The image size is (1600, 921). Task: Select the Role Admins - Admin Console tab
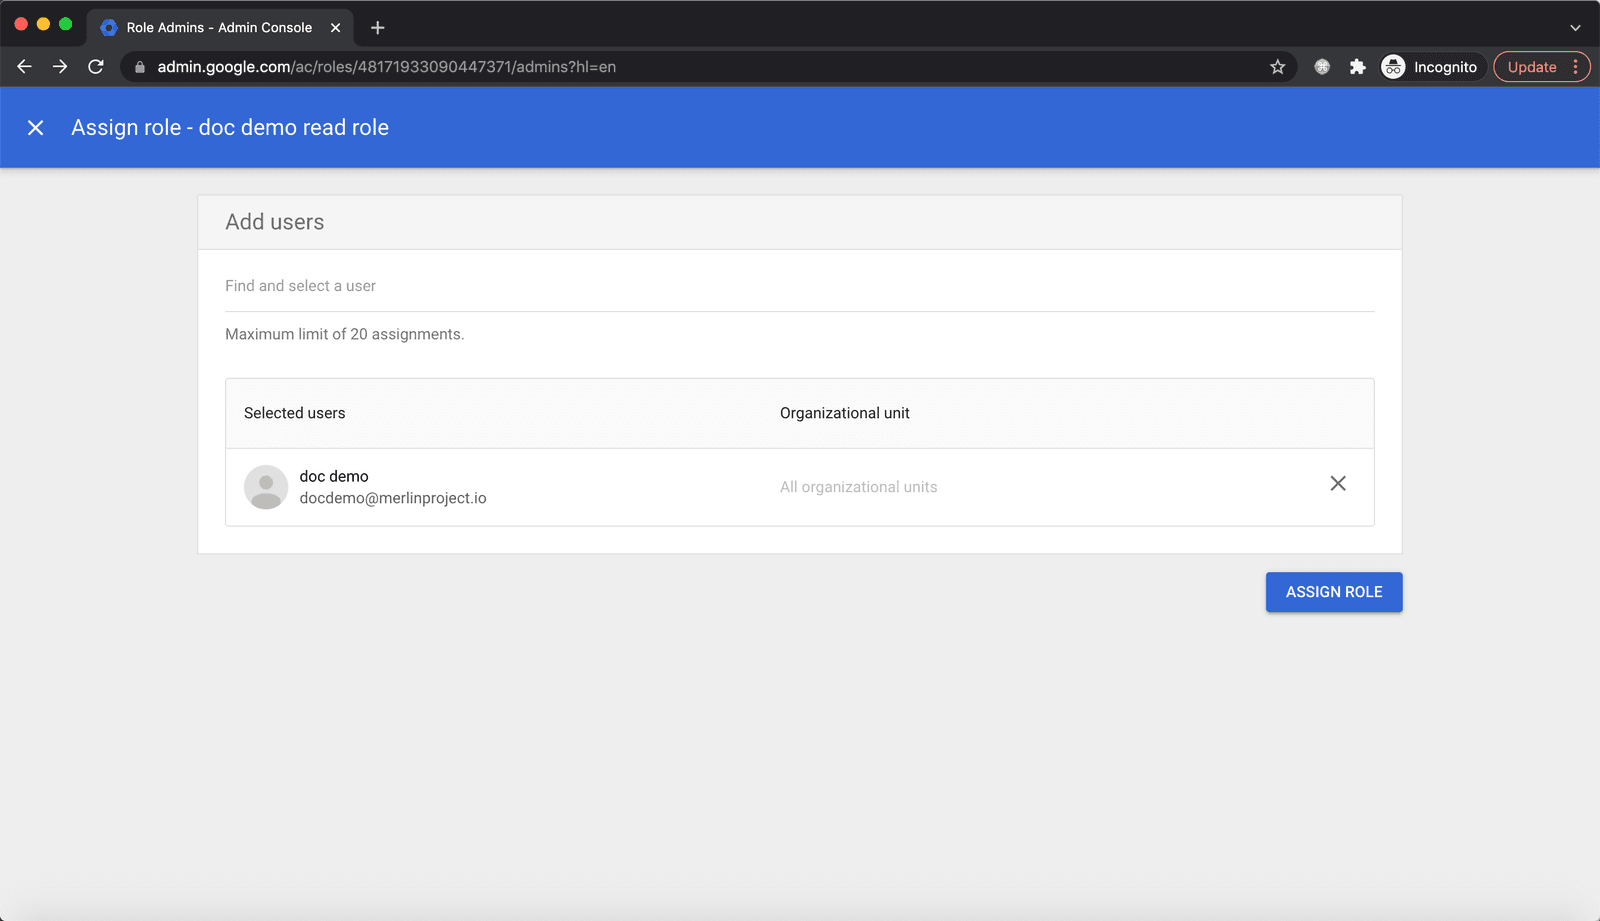219,28
